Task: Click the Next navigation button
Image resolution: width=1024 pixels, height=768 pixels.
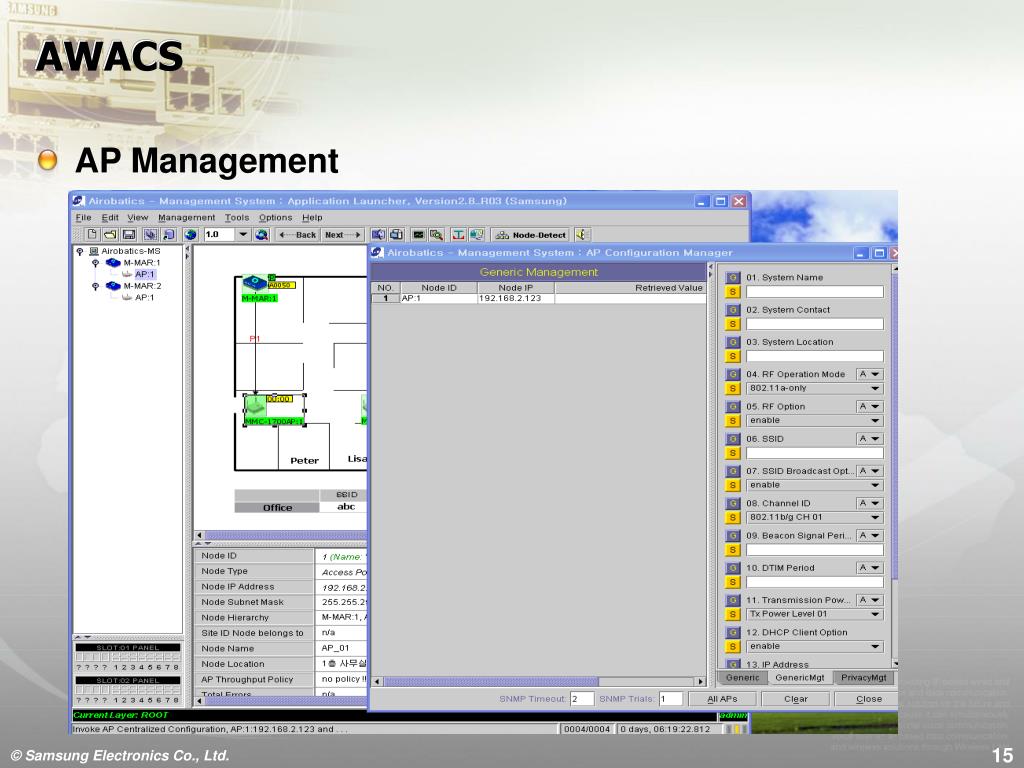Action: tap(343, 234)
